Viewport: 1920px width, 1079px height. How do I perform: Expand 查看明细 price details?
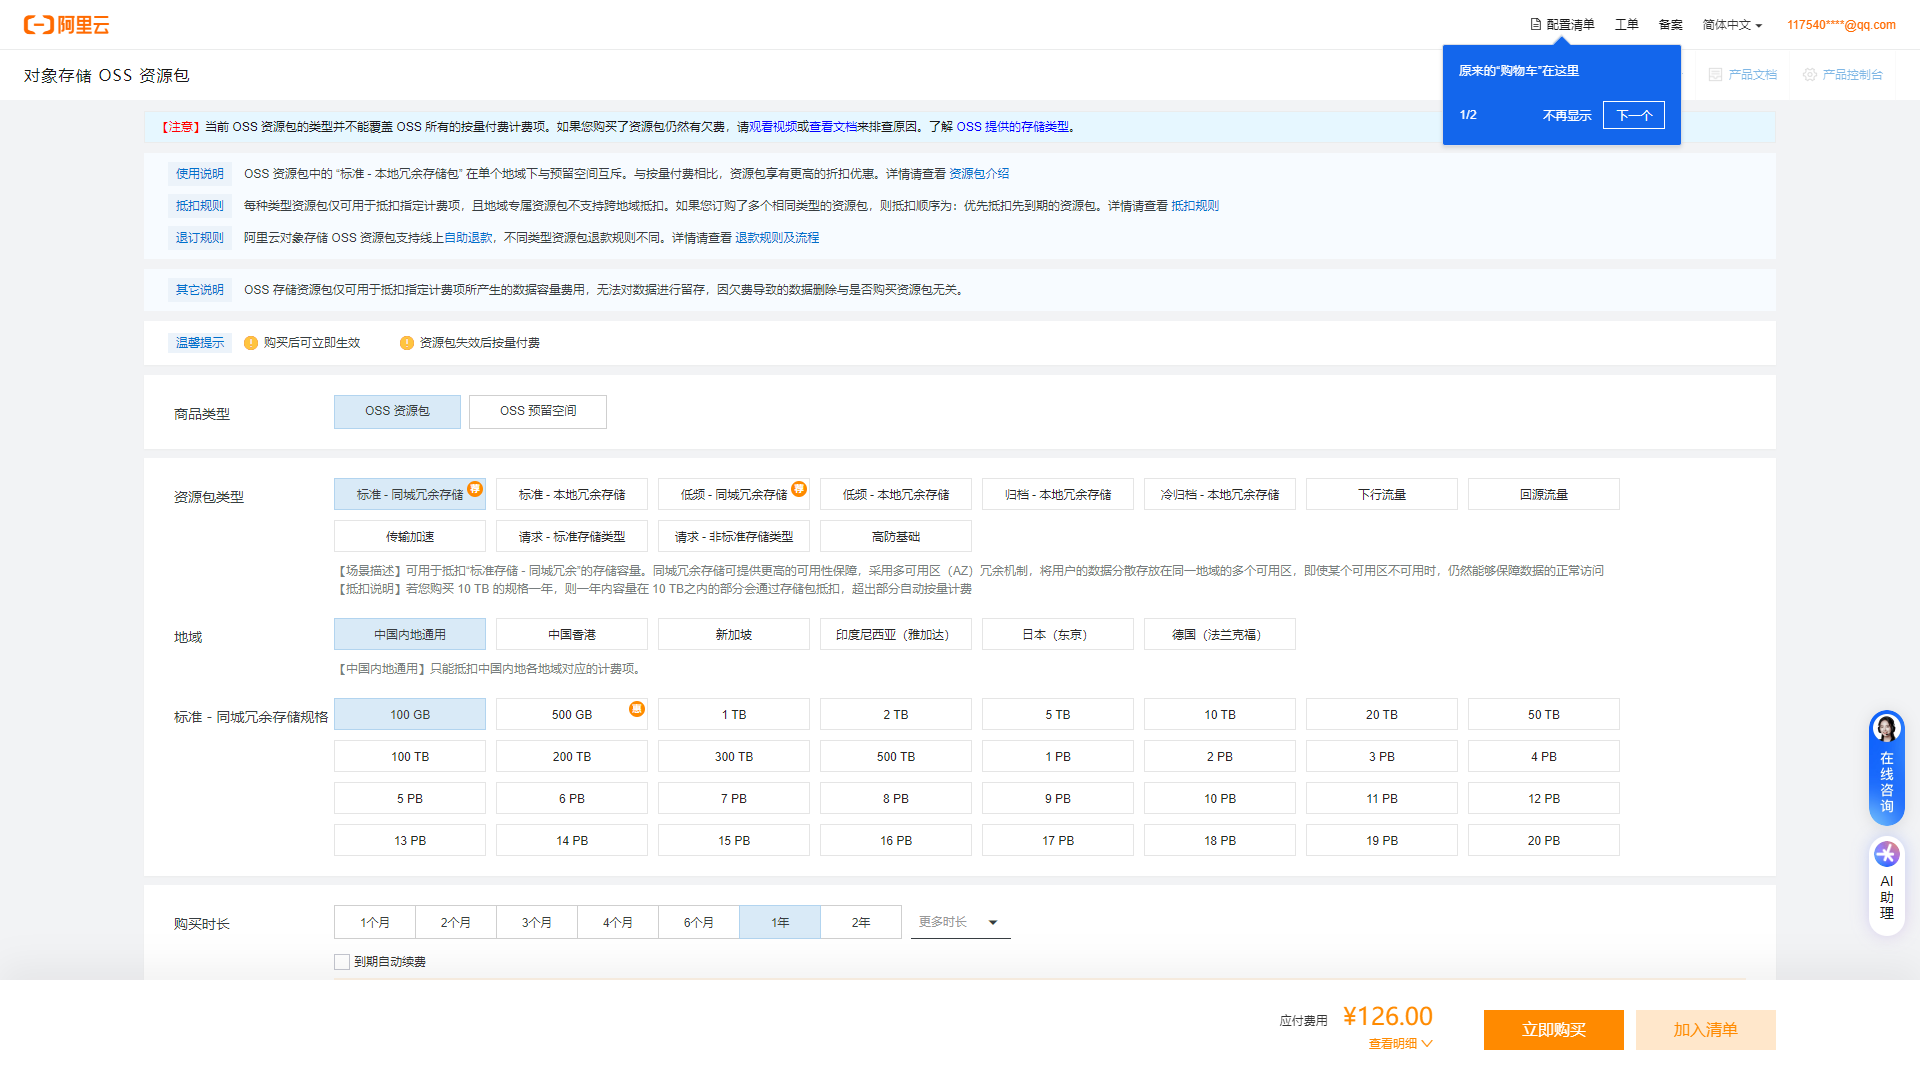[1400, 1044]
